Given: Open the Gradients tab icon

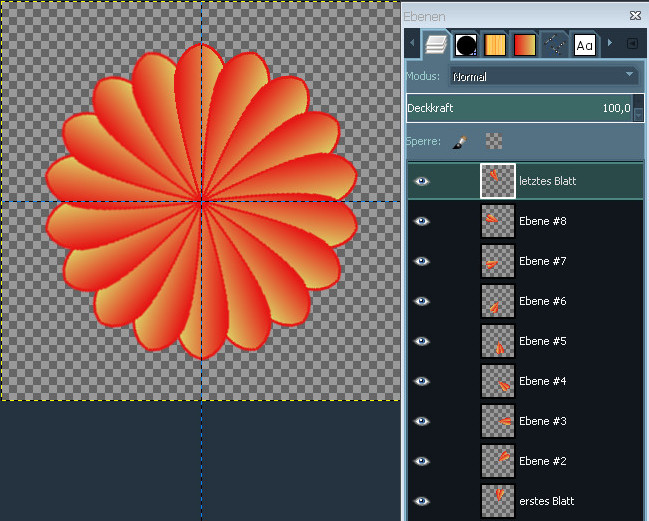Looking at the screenshot, I should tap(525, 44).
